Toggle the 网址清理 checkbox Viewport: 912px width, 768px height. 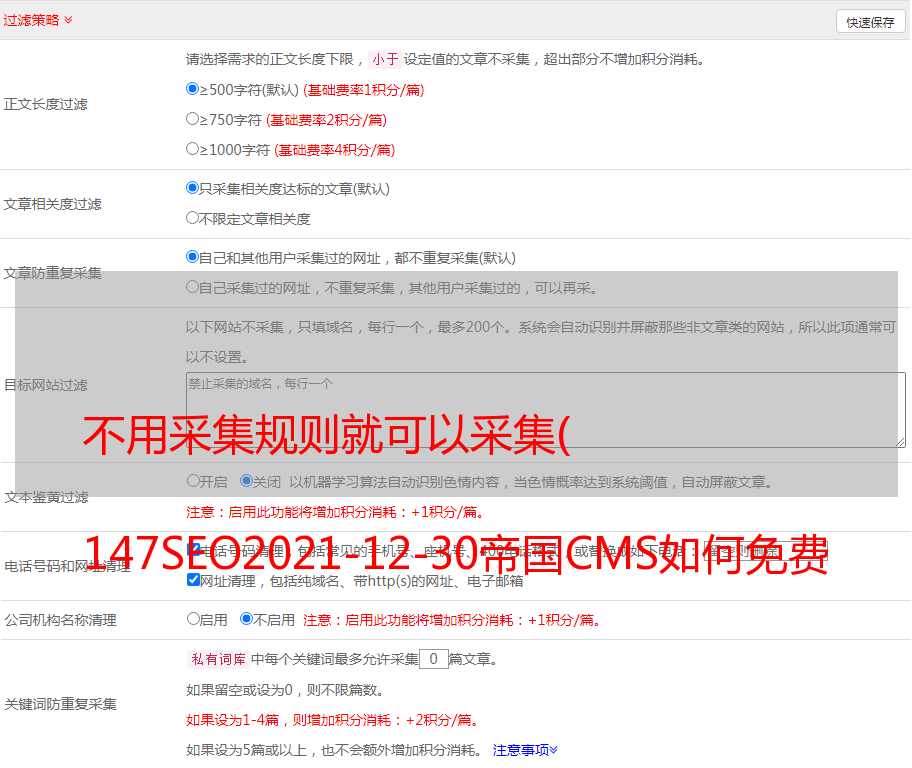coord(194,579)
